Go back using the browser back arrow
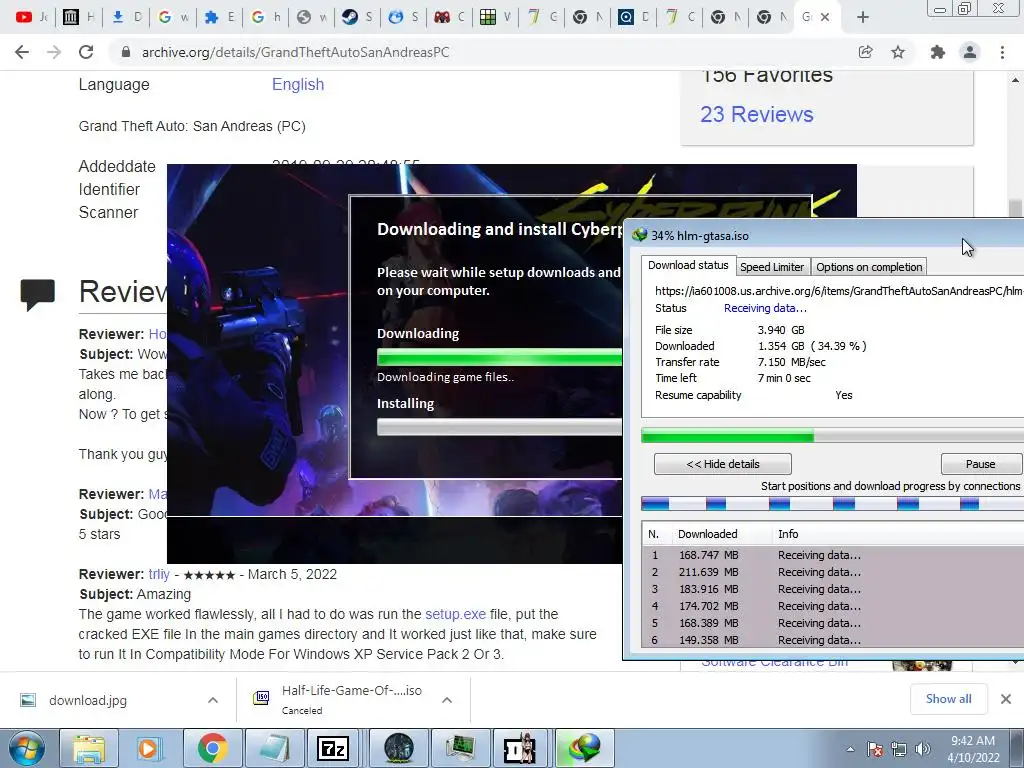Image resolution: width=1024 pixels, height=768 pixels. 22,52
